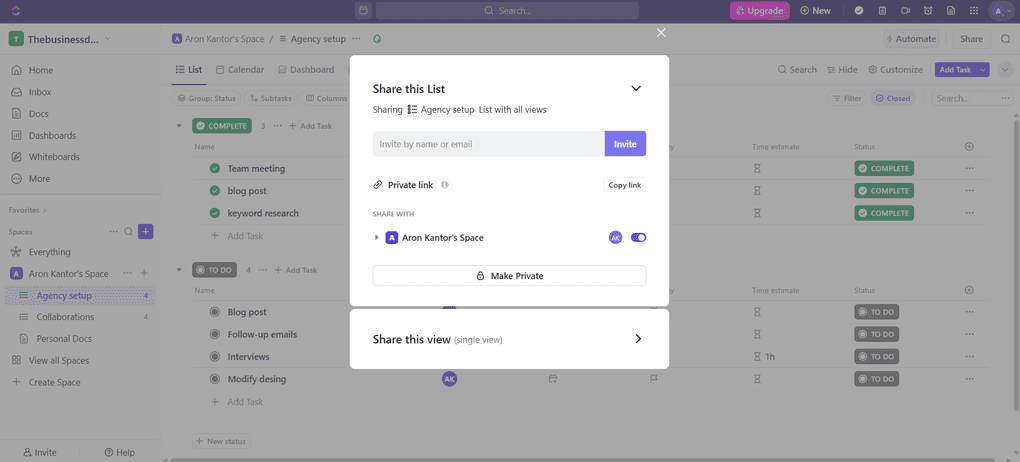The width and height of the screenshot is (1020, 462).
Task: Click the Spaces search magnifier icon
Action: (x=129, y=232)
